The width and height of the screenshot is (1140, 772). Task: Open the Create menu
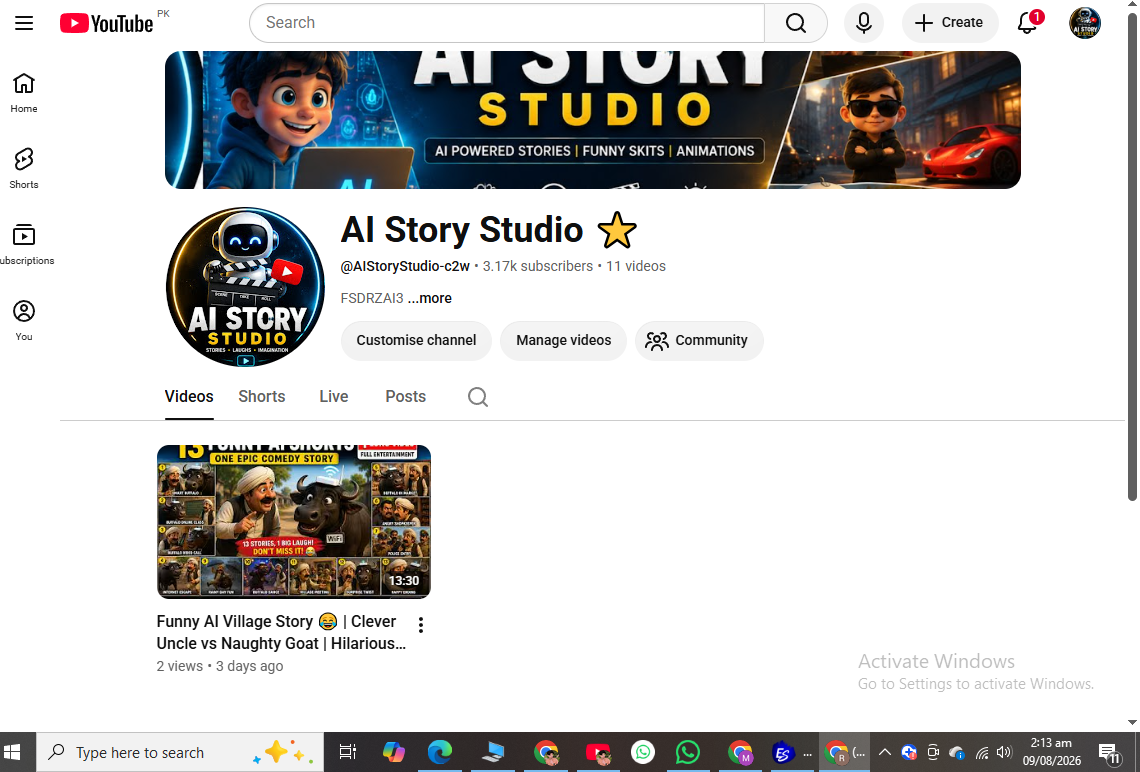[x=950, y=23]
